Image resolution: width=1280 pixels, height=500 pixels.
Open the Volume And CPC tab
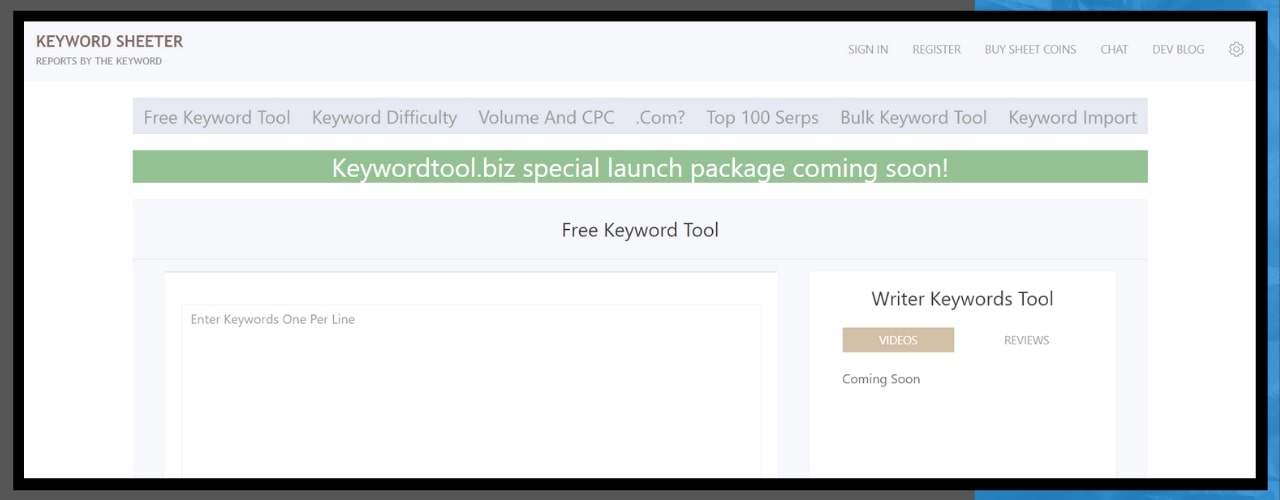tap(546, 117)
